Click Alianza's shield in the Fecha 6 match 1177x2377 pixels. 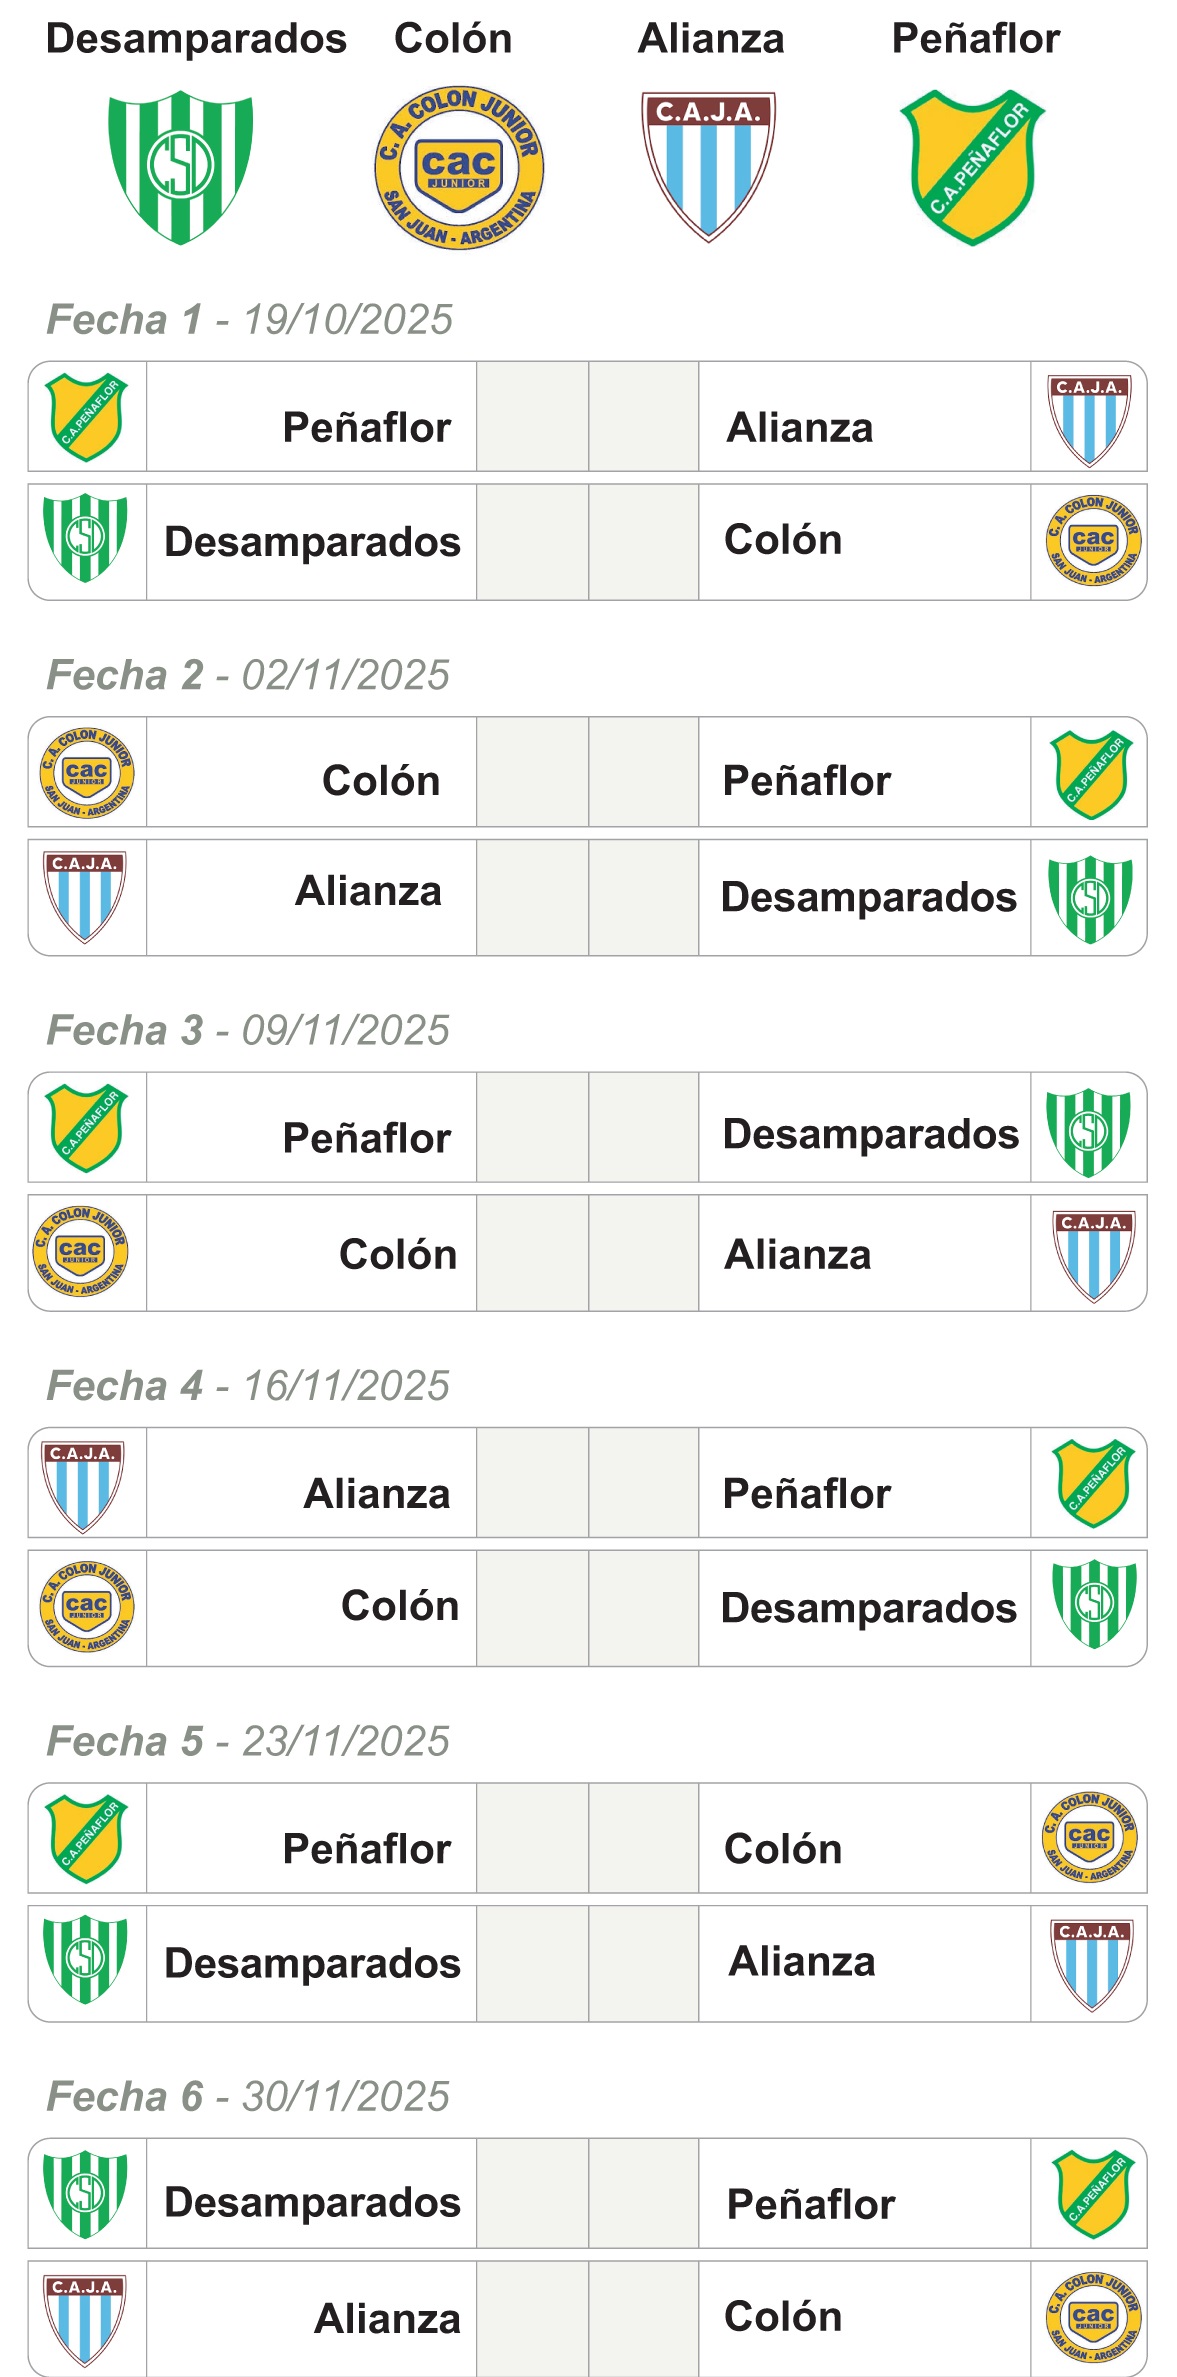point(85,2319)
